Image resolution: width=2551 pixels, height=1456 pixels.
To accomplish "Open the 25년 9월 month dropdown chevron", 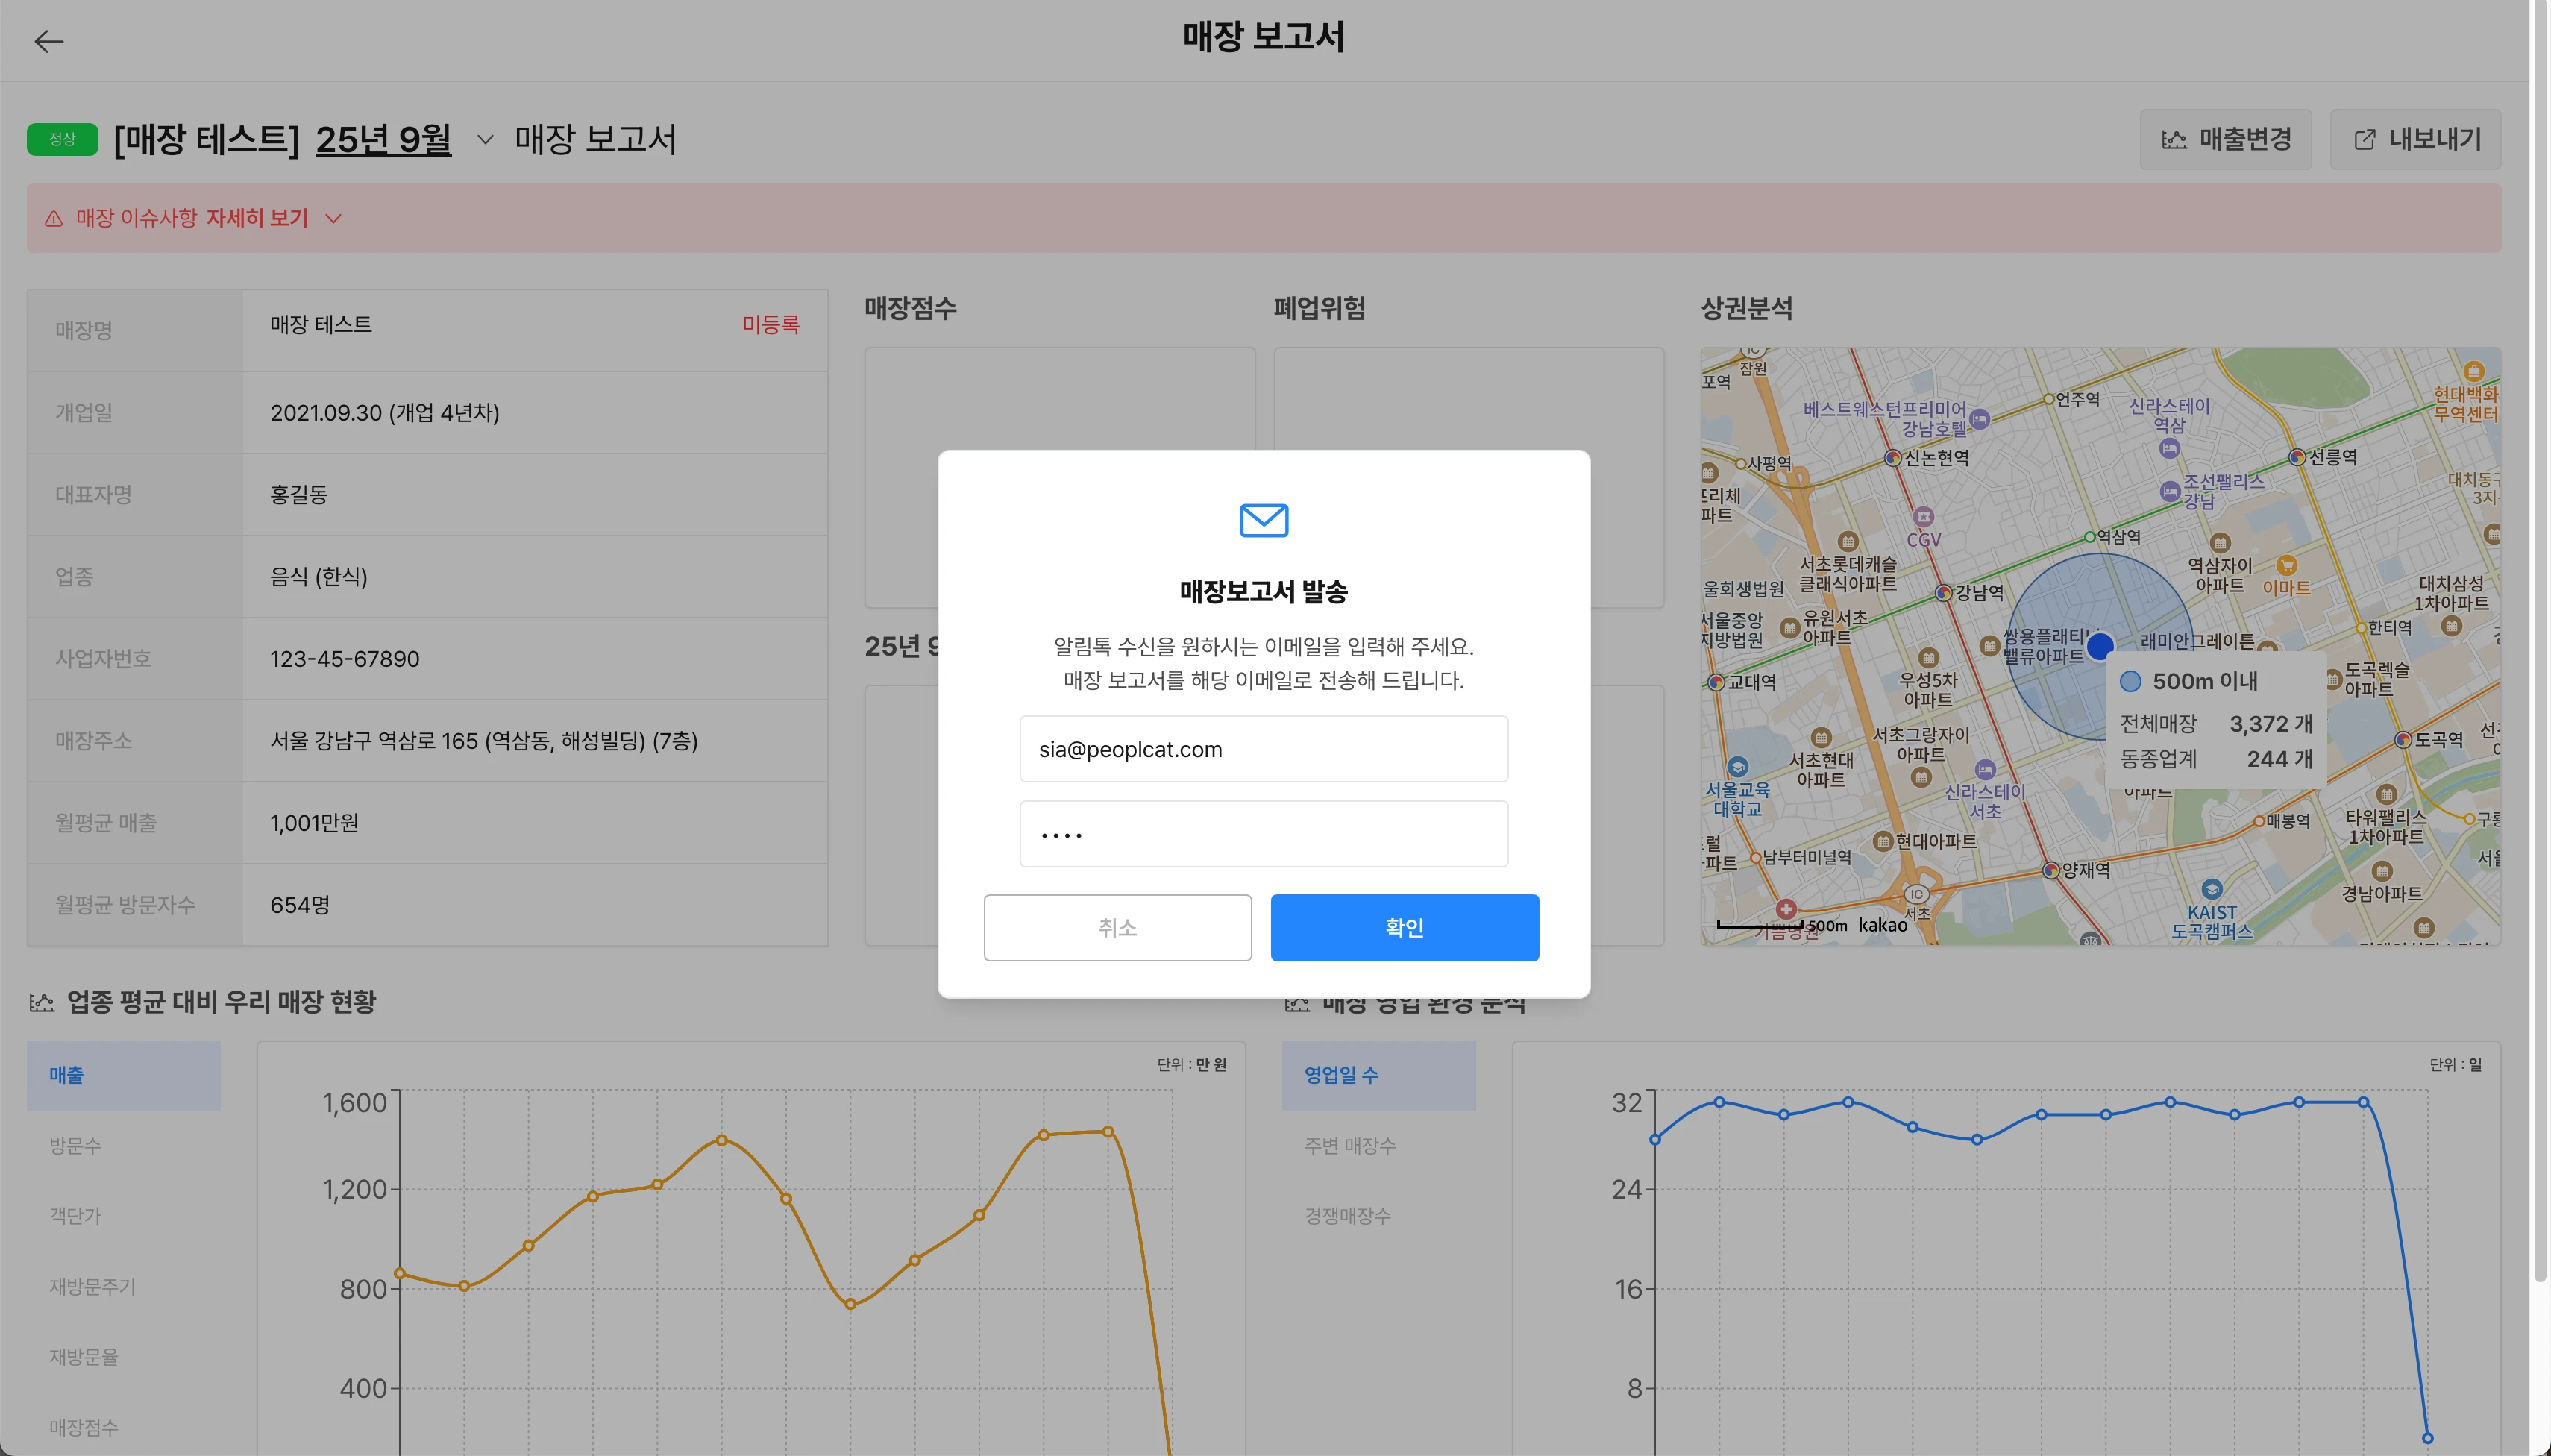I will (x=485, y=140).
